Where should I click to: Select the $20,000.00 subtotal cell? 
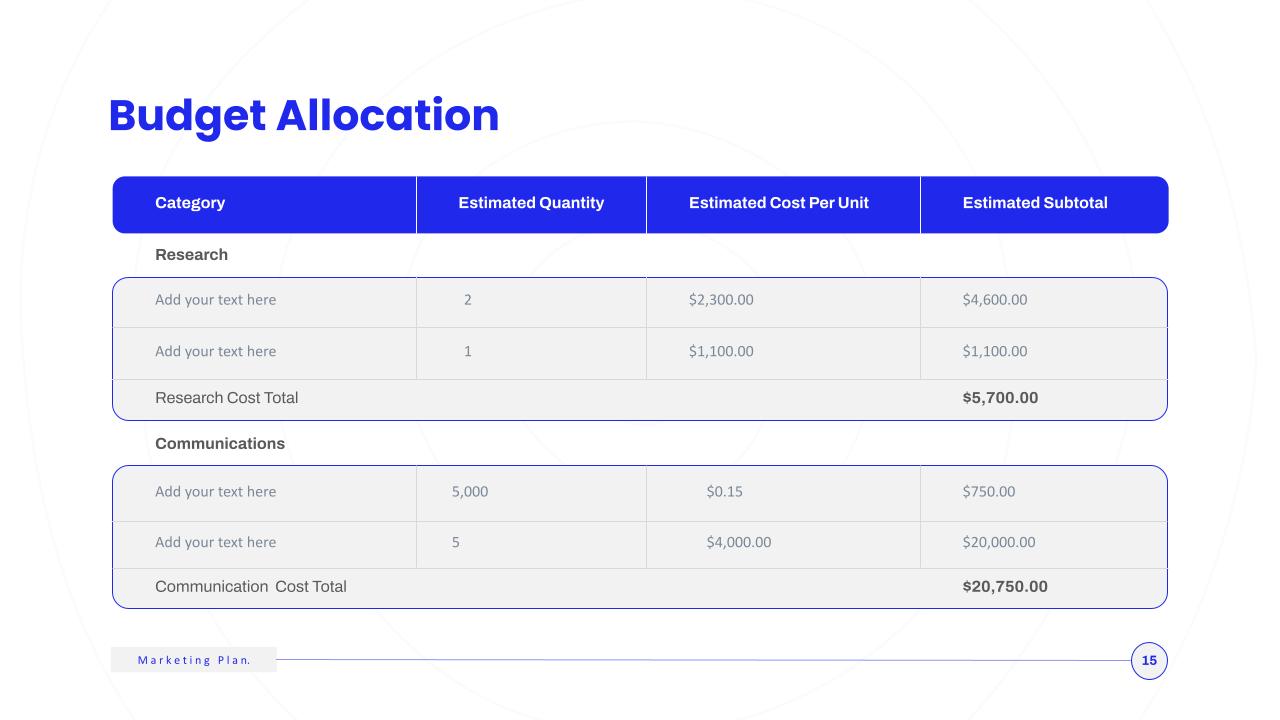(x=1044, y=545)
